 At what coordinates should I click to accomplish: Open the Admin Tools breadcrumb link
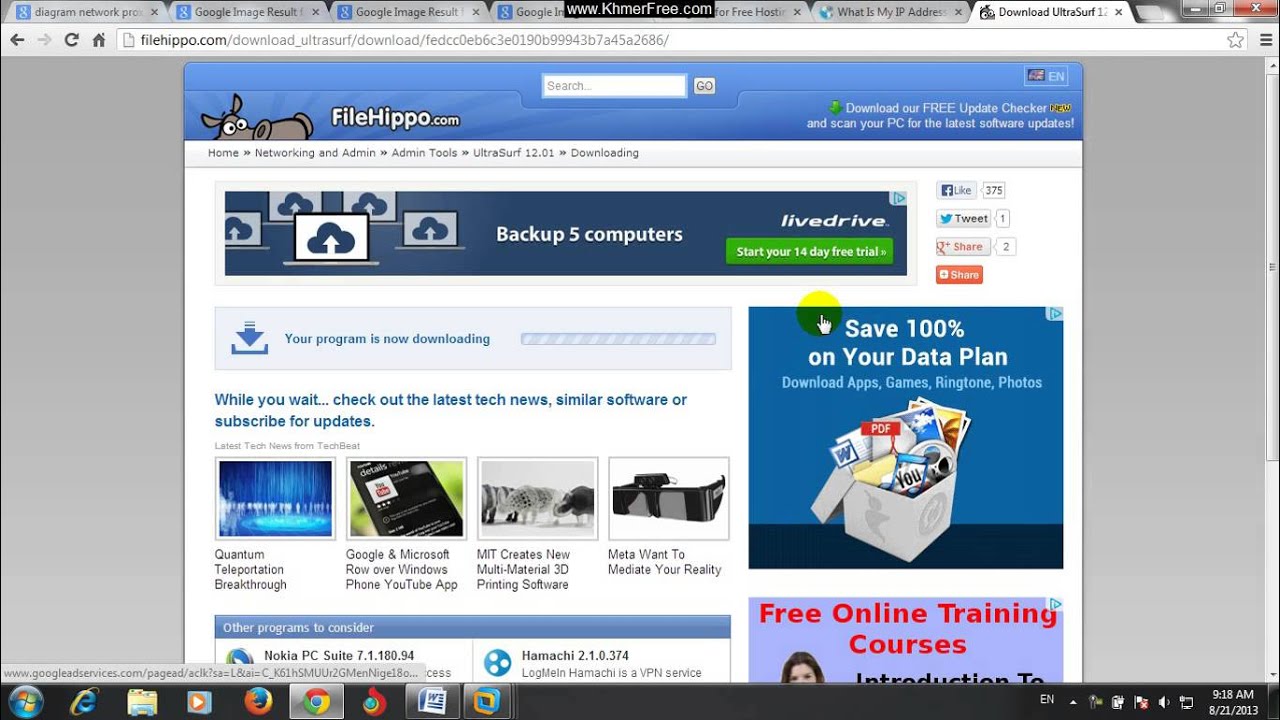424,153
